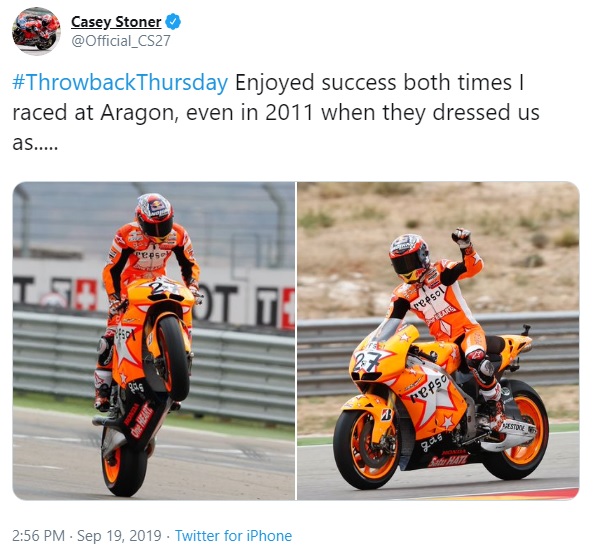Follow the #ThrowbackThursday hashtag
The image size is (594, 556).
click(120, 83)
